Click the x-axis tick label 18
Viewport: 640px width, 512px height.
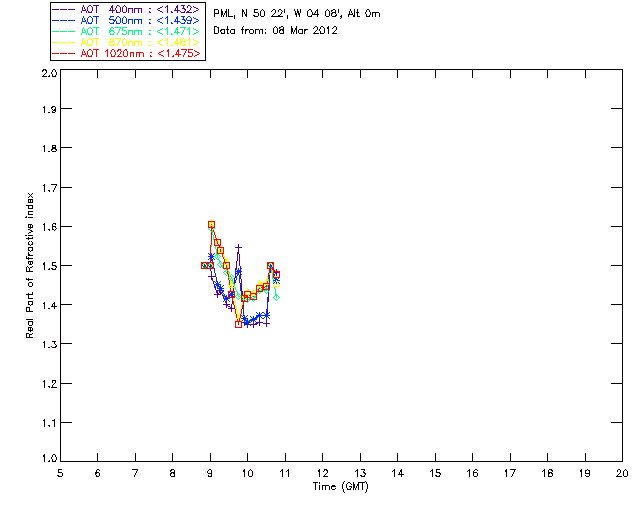(x=547, y=473)
